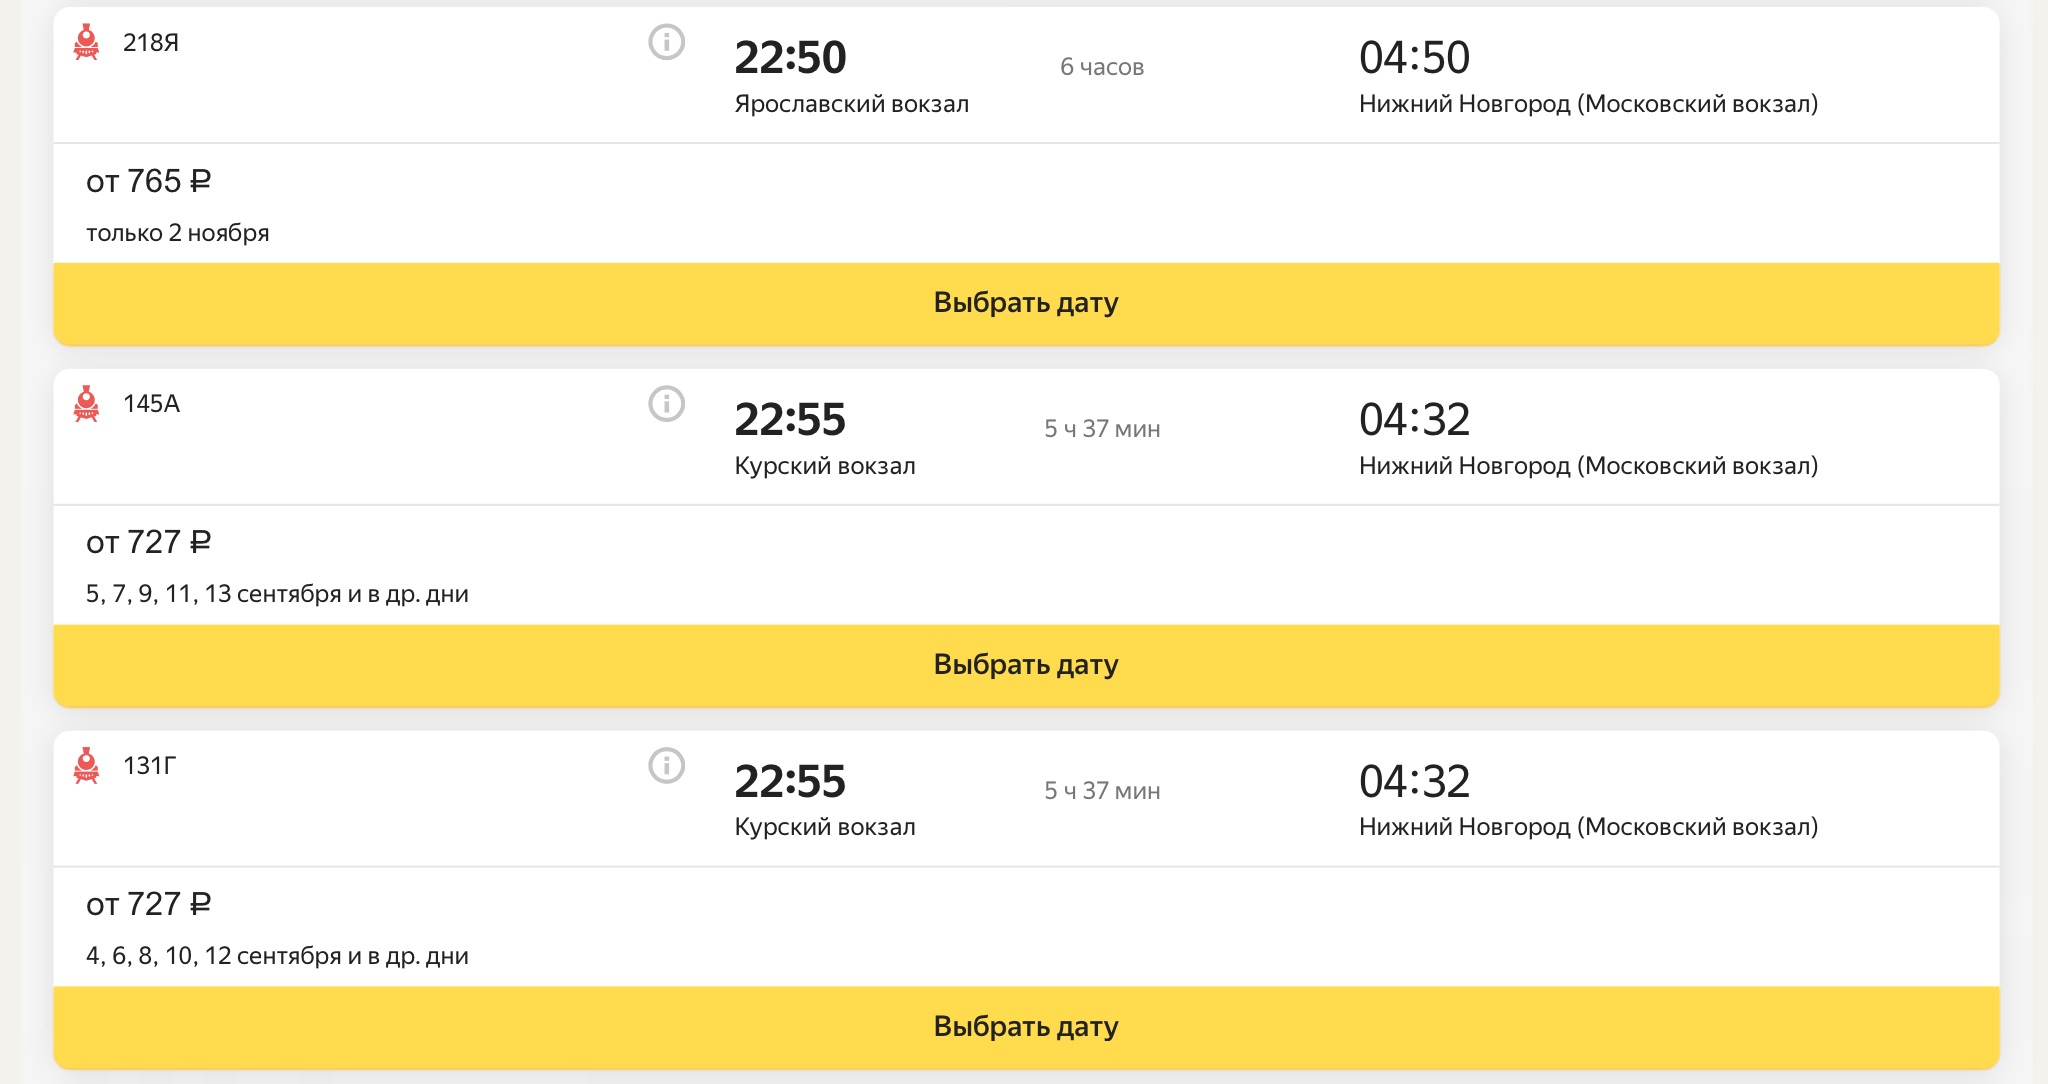Click the только 2 ноября date note
The width and height of the screenshot is (2048, 1084).
click(x=178, y=233)
